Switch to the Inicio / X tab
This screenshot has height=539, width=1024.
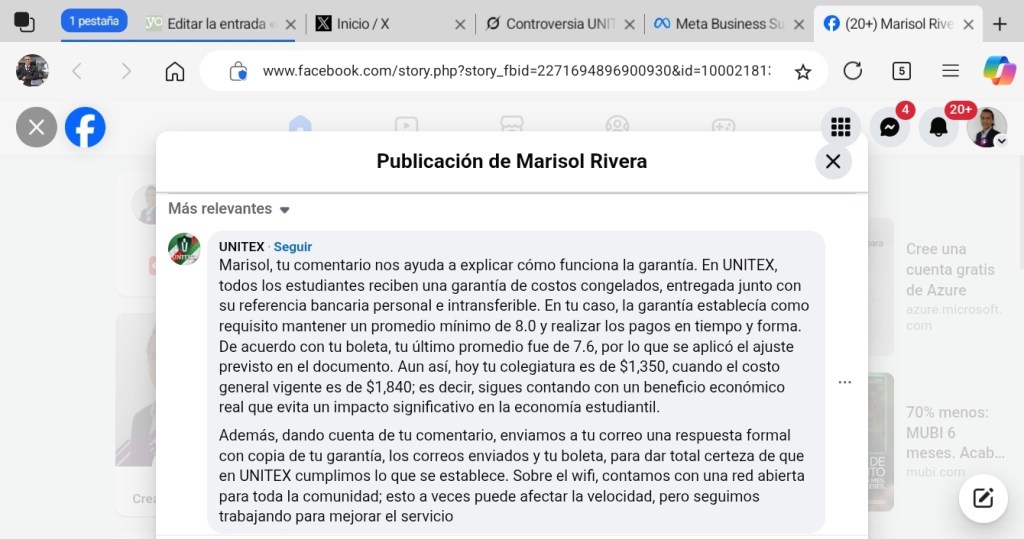pos(383,23)
